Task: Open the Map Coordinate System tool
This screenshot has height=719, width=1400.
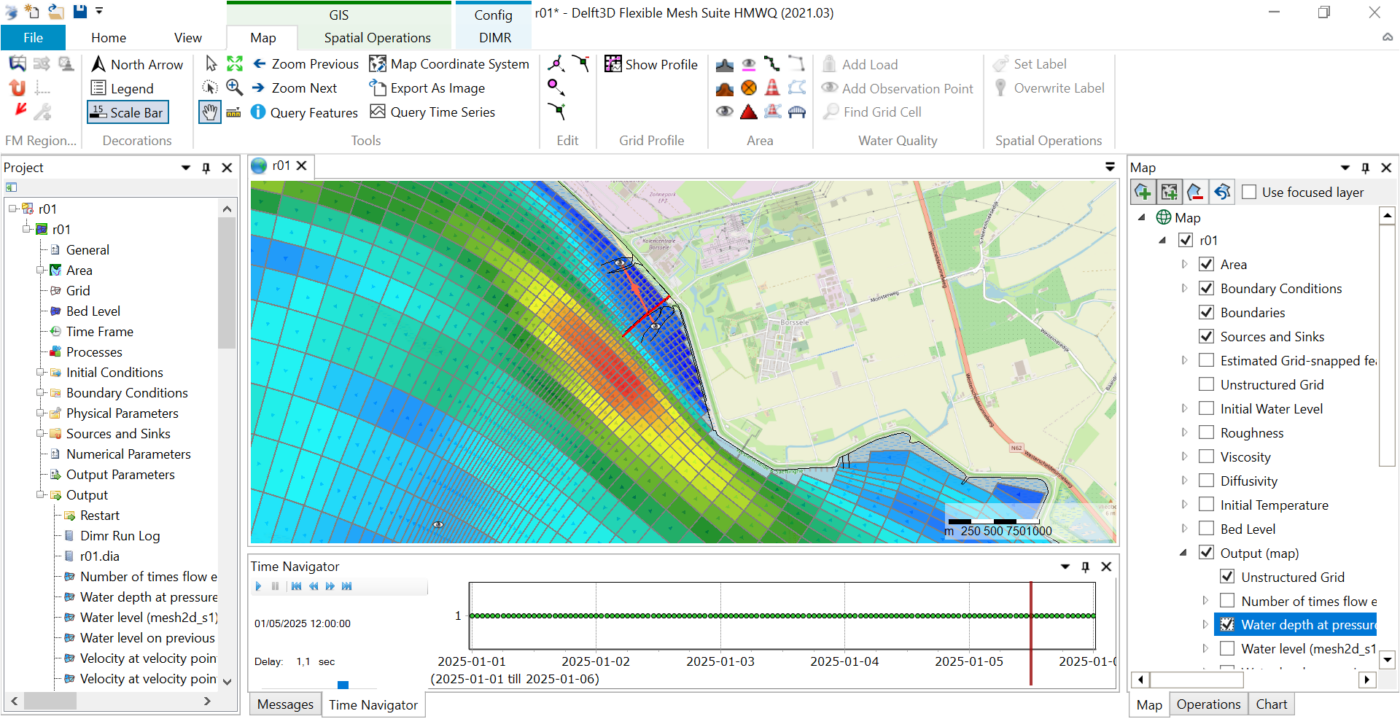Action: click(x=449, y=63)
